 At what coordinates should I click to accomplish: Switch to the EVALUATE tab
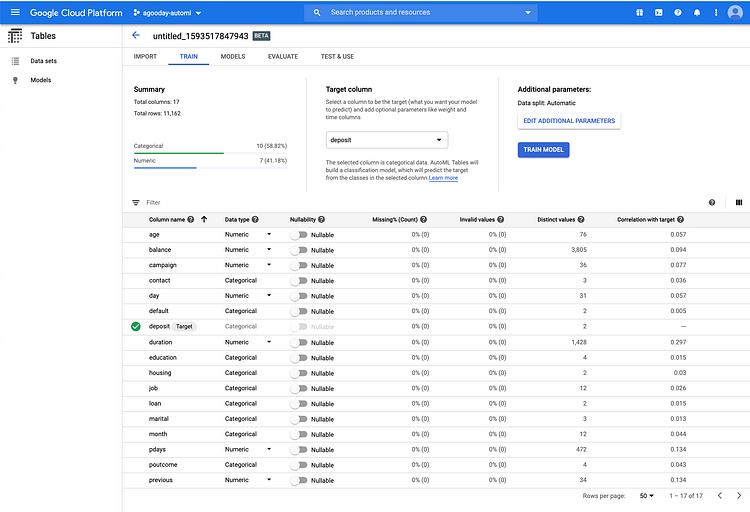pos(283,56)
